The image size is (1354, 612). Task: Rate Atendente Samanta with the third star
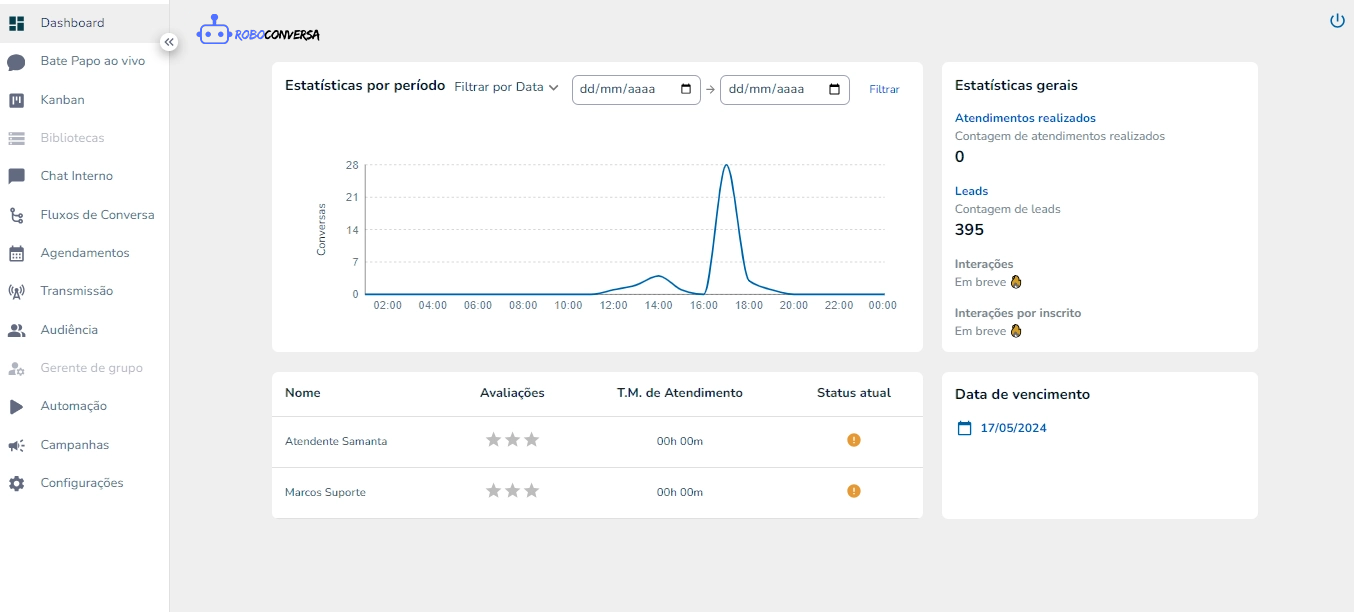pyautogui.click(x=532, y=440)
